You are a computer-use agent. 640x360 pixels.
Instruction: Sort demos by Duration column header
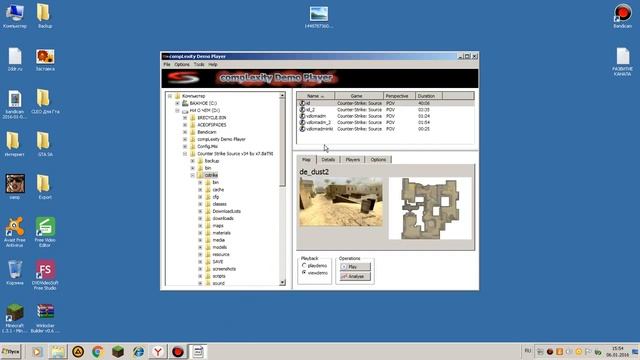coord(429,96)
